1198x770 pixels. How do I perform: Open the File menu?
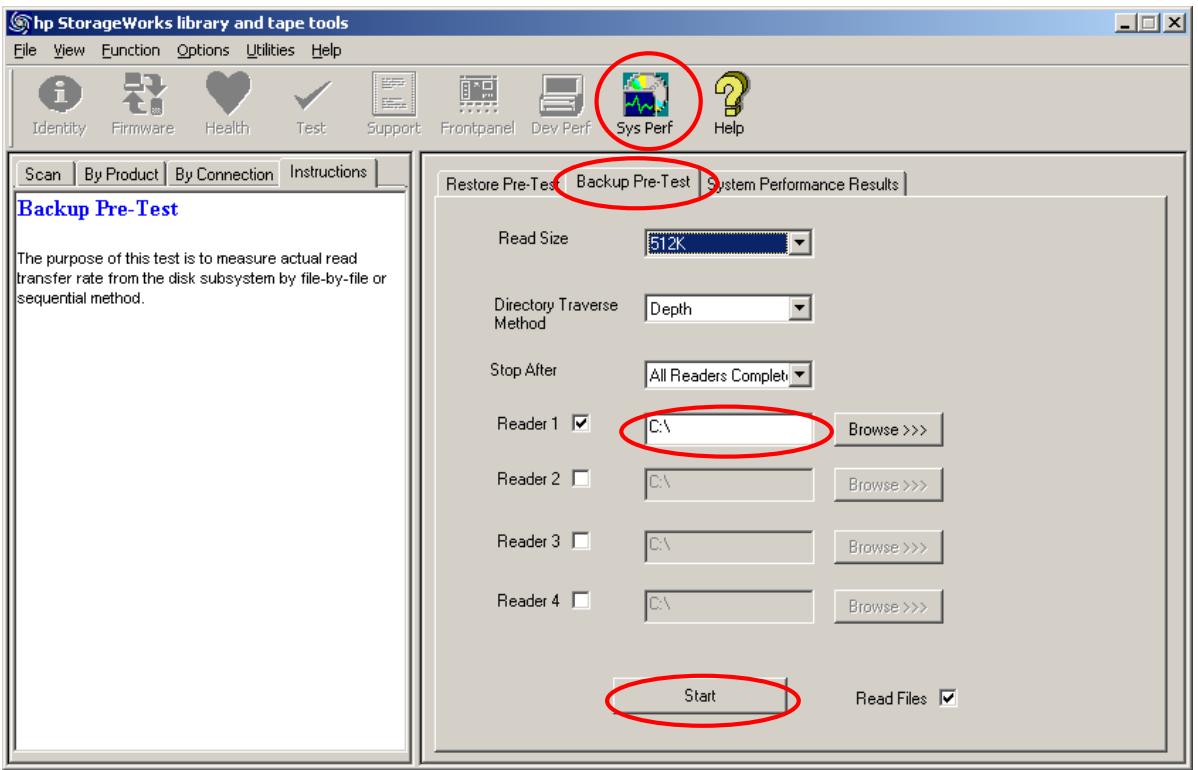[x=25, y=50]
